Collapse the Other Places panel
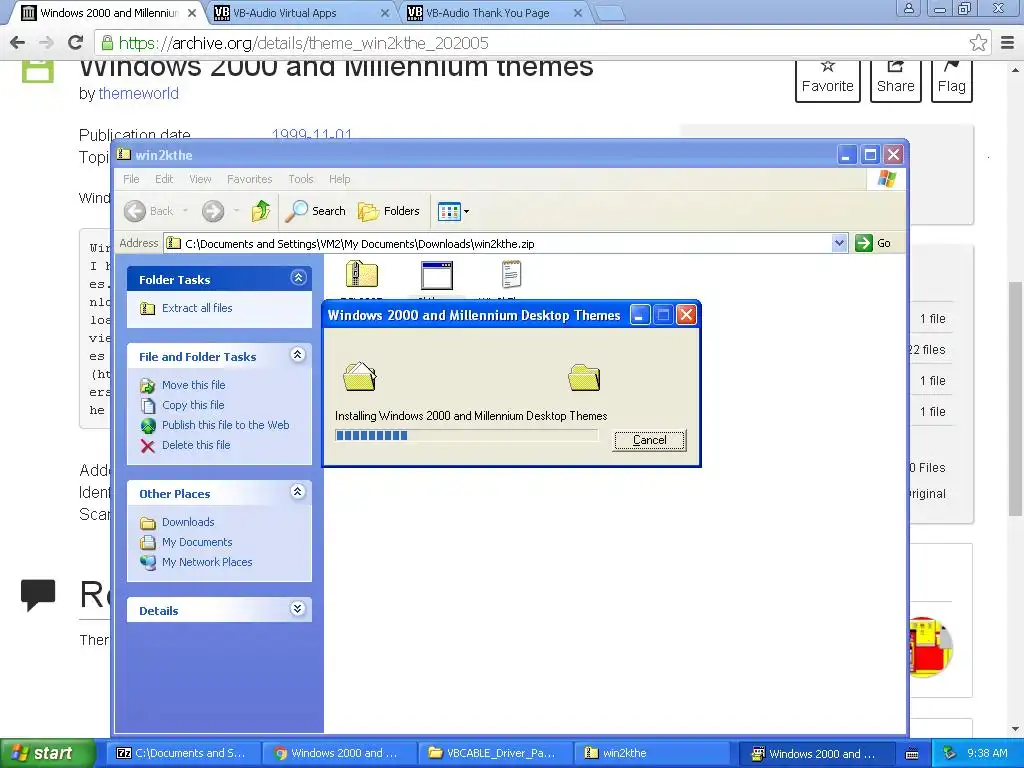Viewport: 1024px width, 768px height. pos(298,492)
